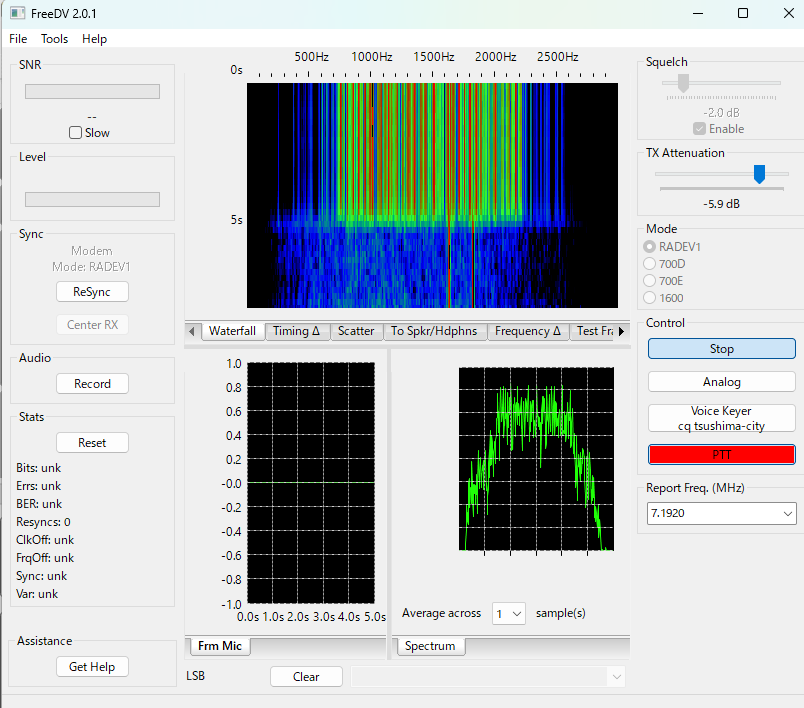Click the ClkOff: unk stat
The width and height of the screenshot is (804, 708).
click(x=45, y=540)
